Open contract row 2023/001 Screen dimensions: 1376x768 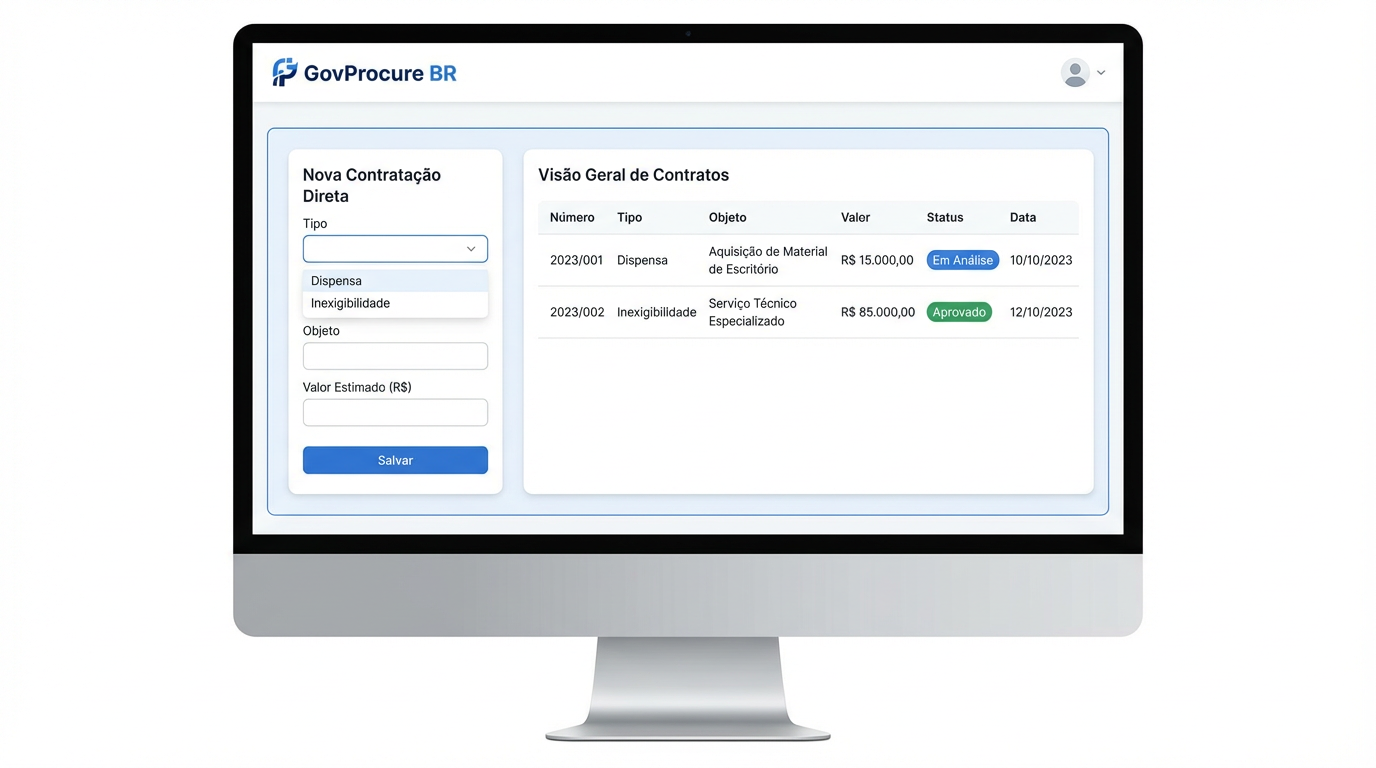576,260
